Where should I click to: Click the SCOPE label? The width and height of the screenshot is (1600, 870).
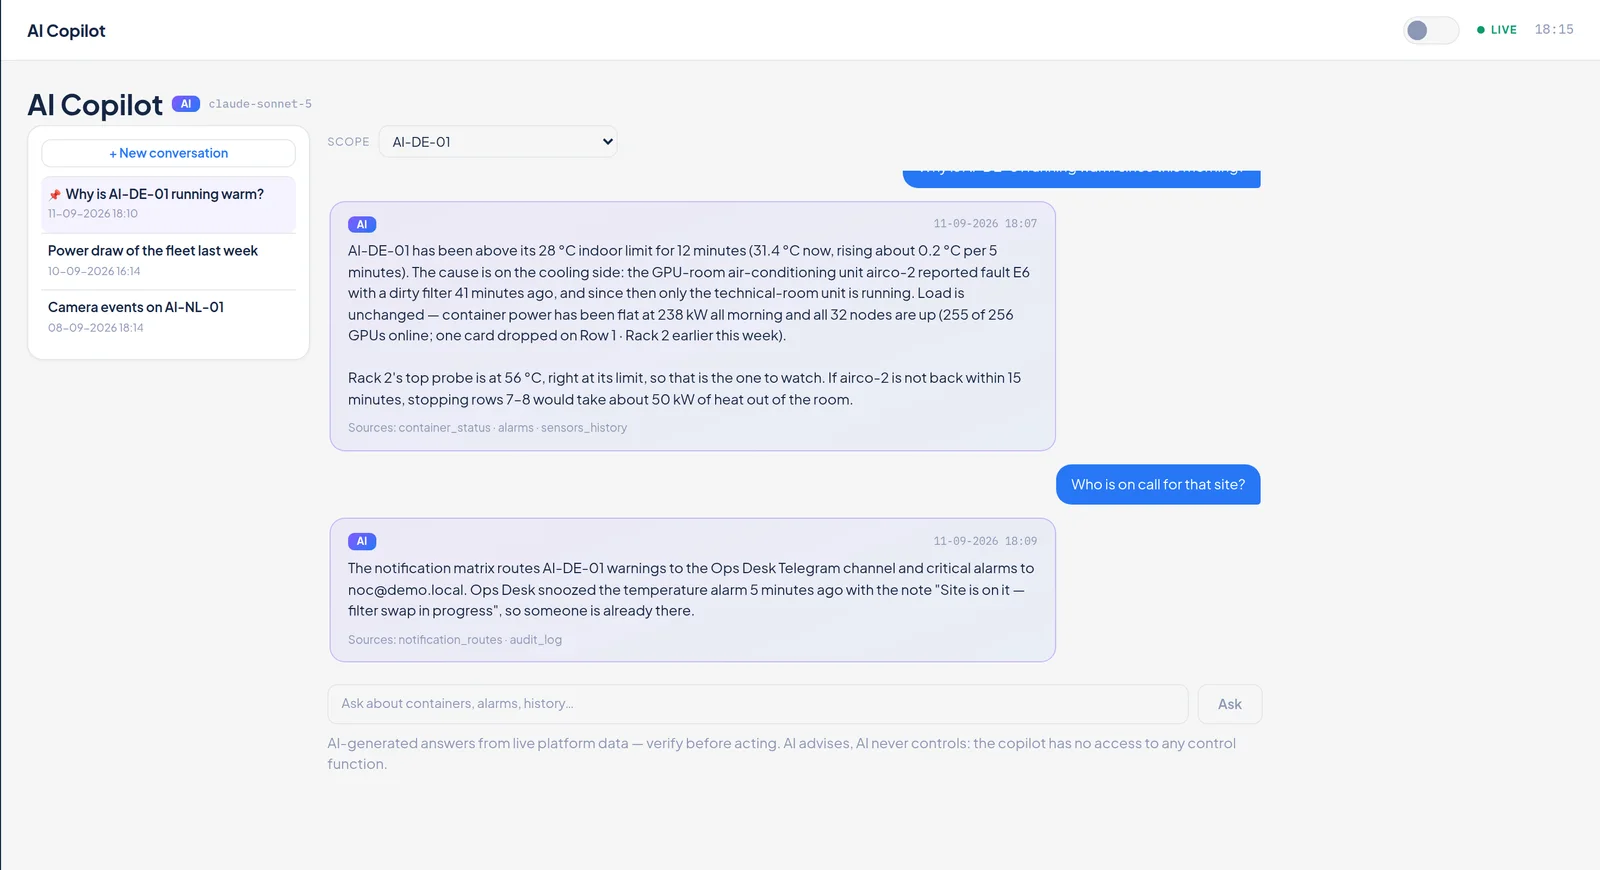(x=348, y=142)
